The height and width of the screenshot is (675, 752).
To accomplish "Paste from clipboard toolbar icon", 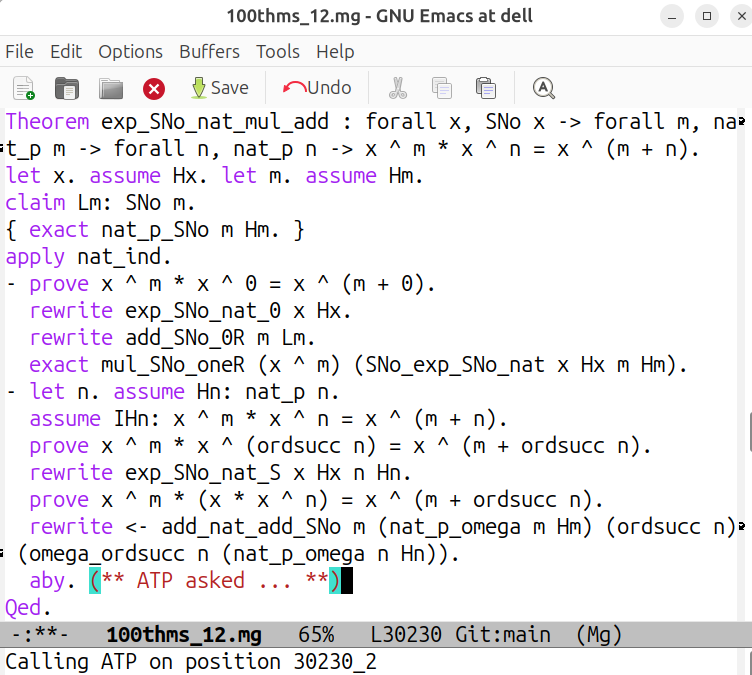I will click(486, 88).
